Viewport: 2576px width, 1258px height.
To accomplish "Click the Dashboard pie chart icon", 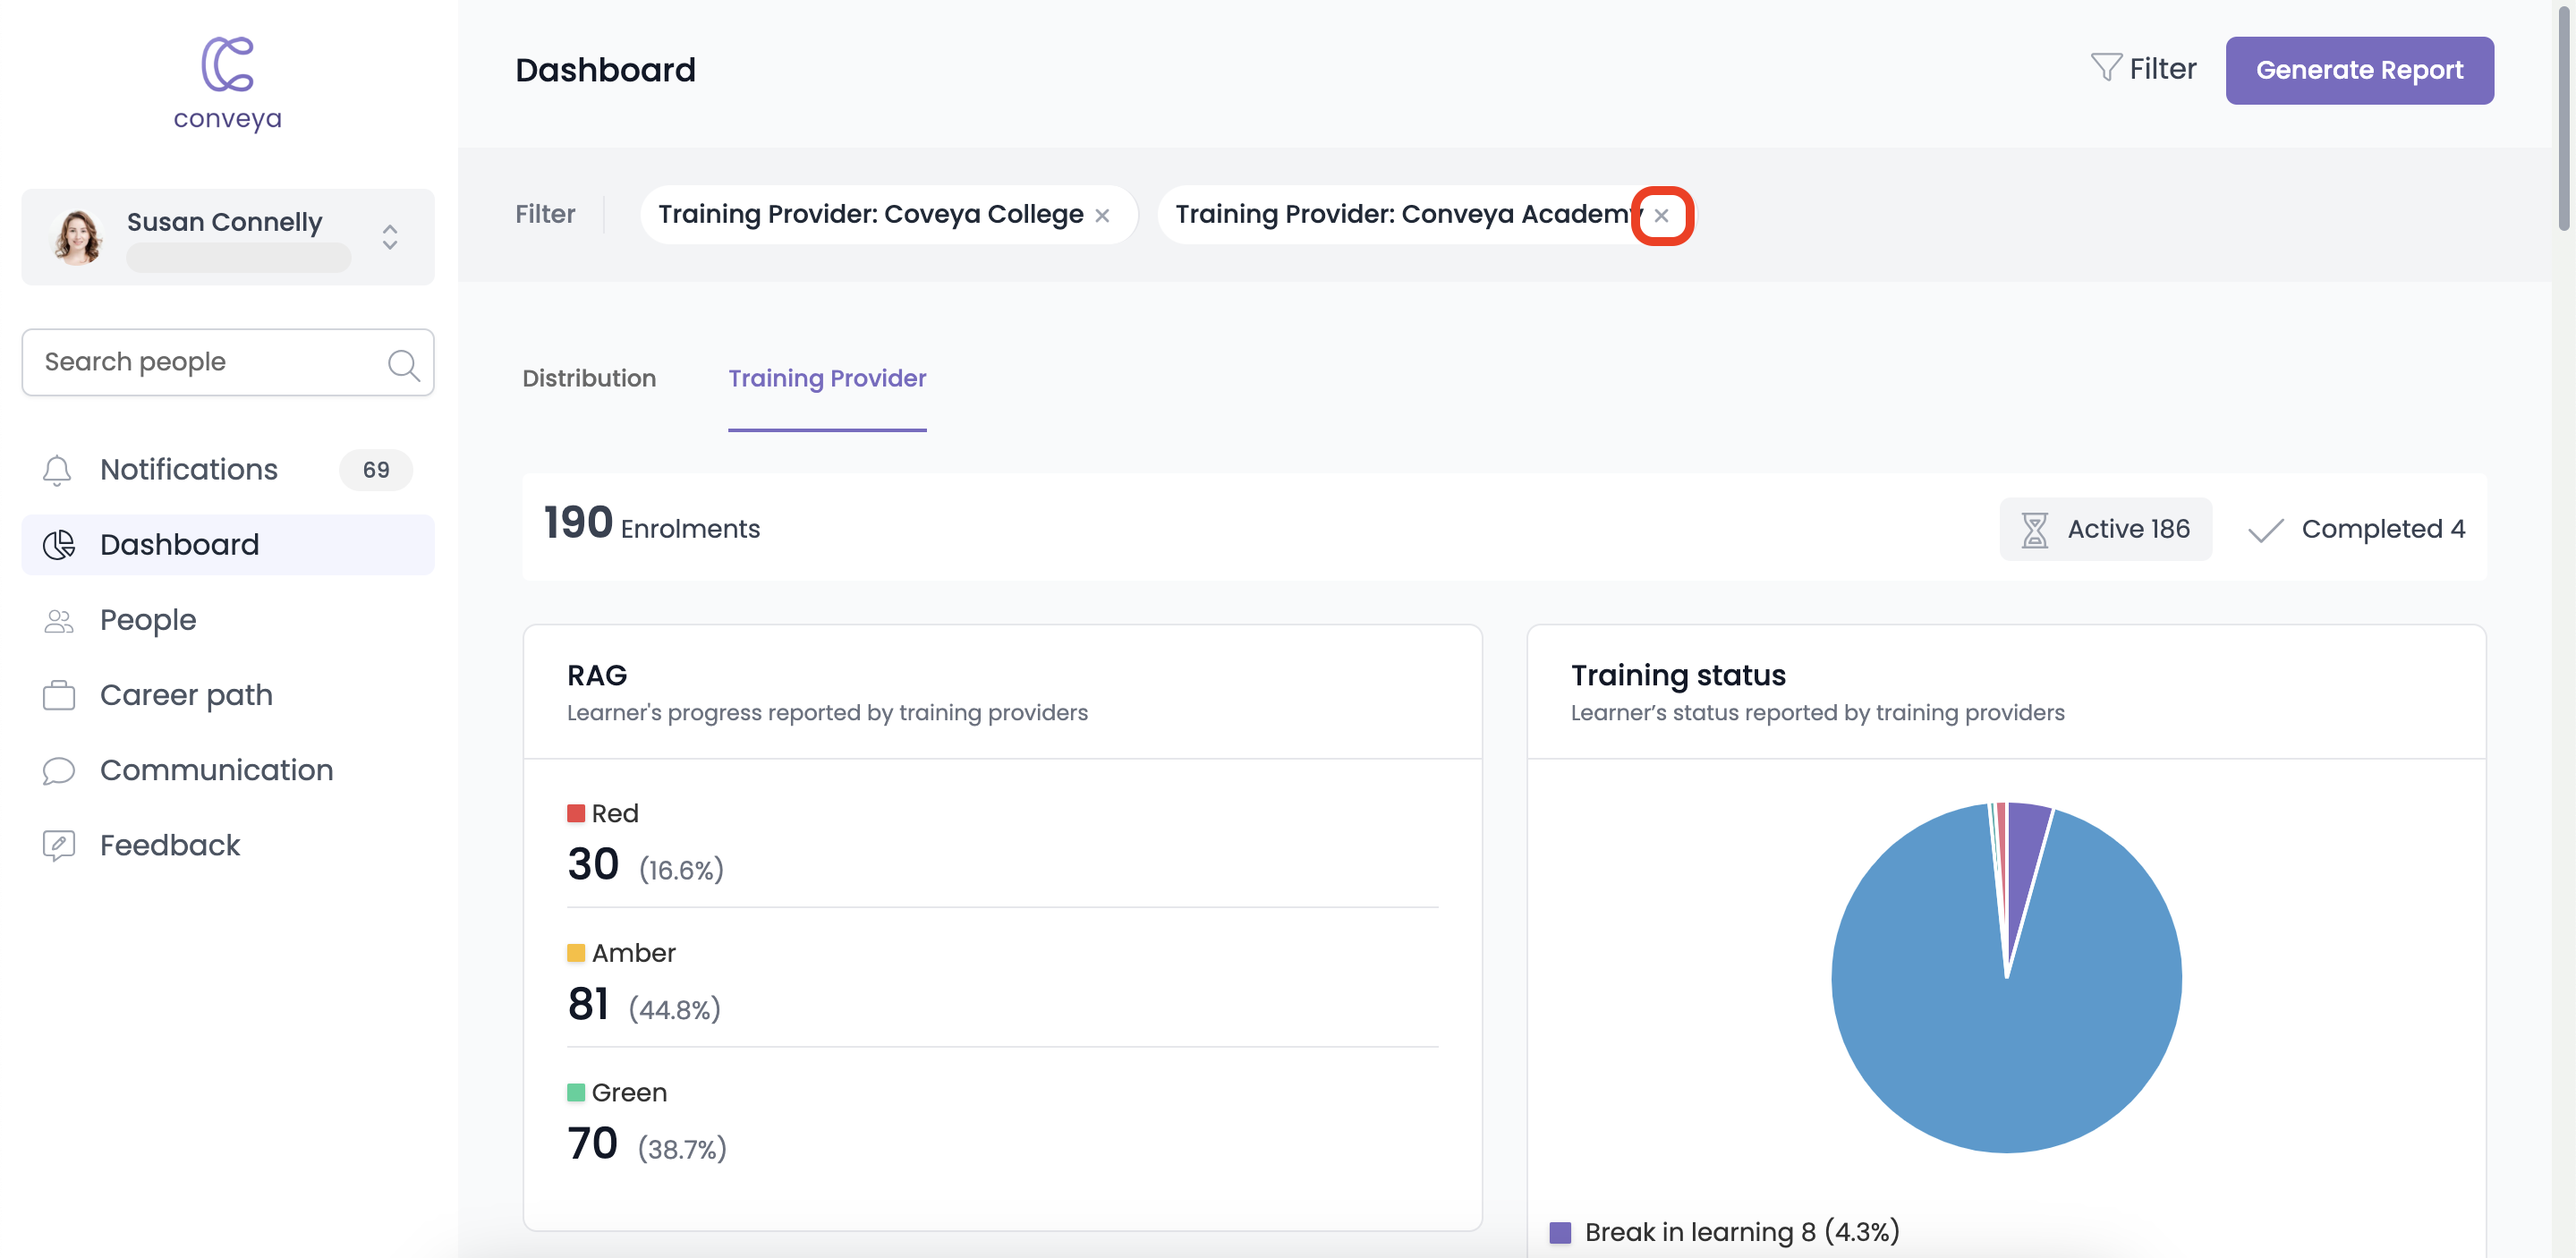I will (59, 545).
